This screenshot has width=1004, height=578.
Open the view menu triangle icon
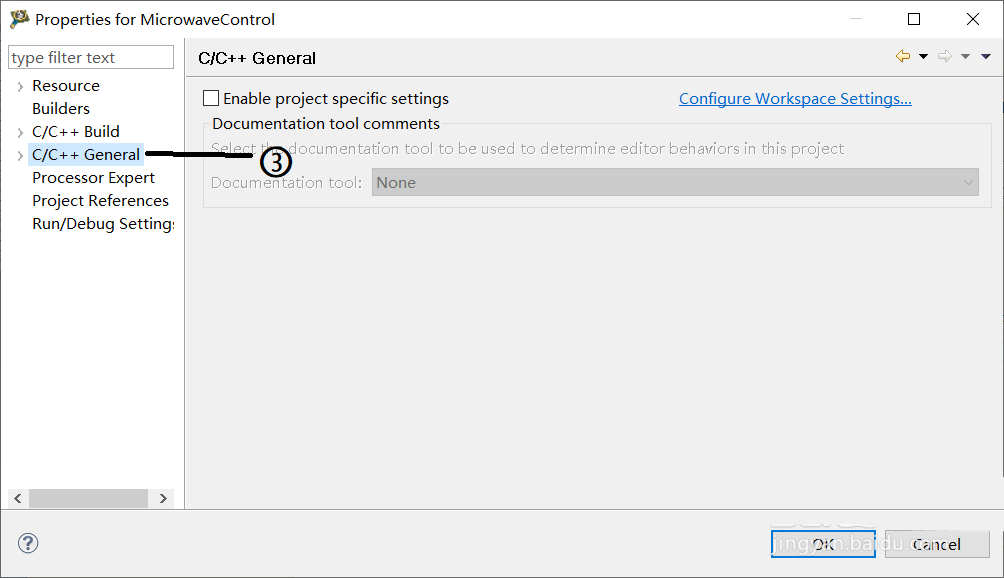click(986, 57)
